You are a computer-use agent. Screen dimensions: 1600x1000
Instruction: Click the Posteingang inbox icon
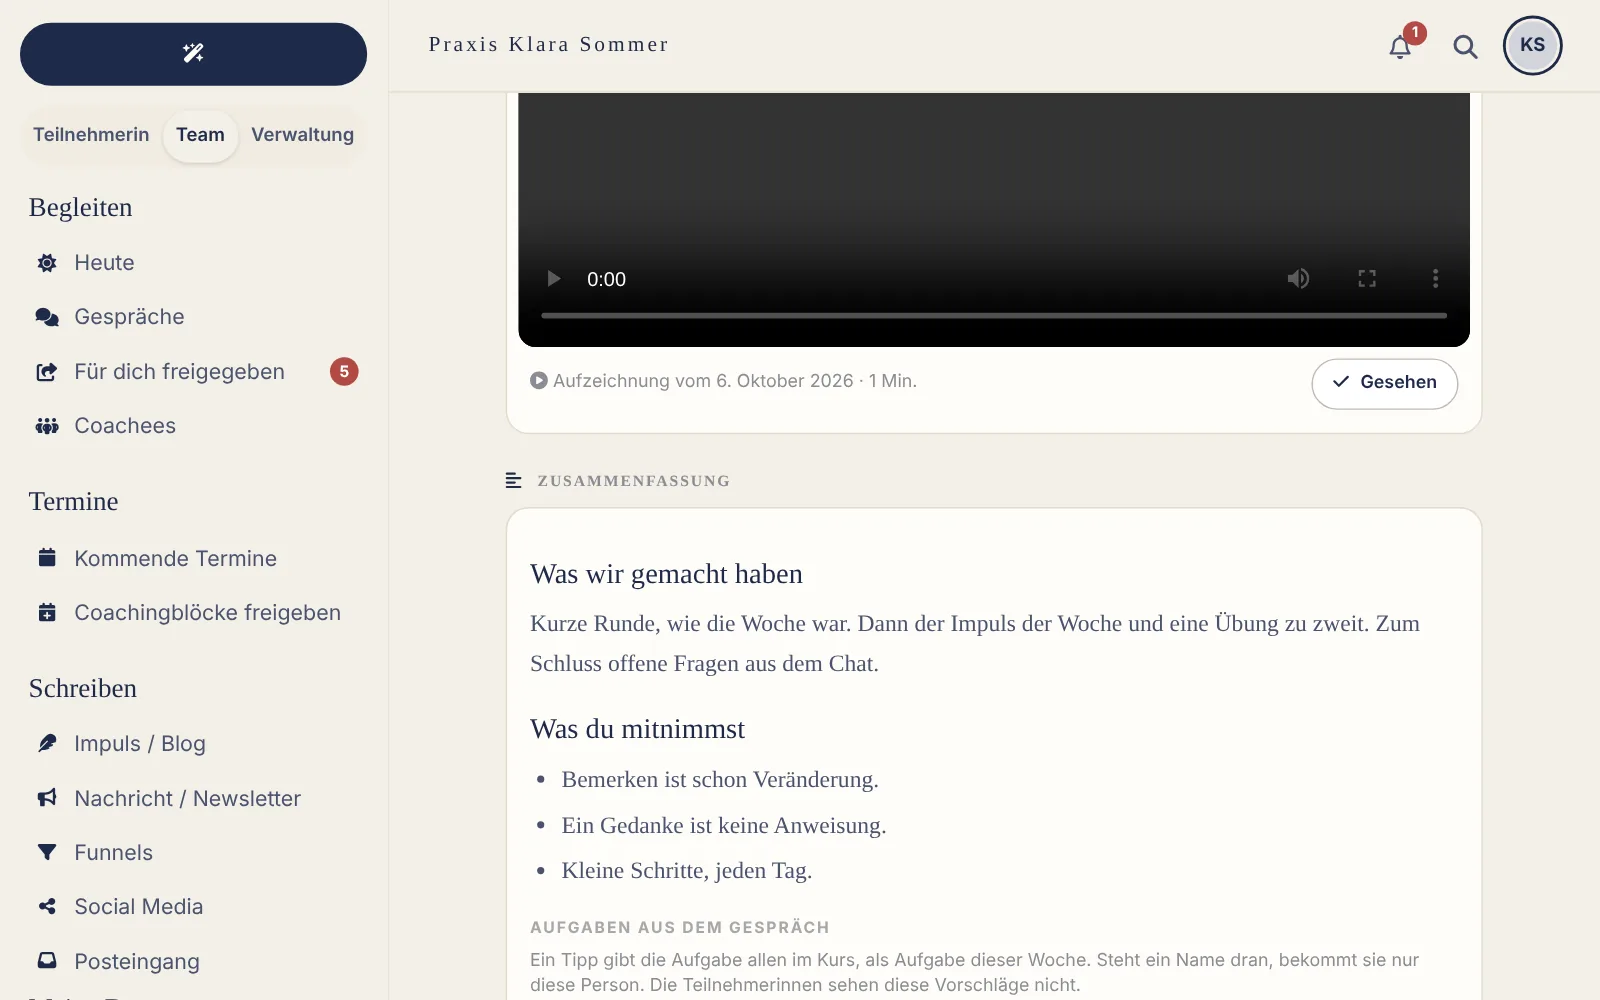[47, 960]
